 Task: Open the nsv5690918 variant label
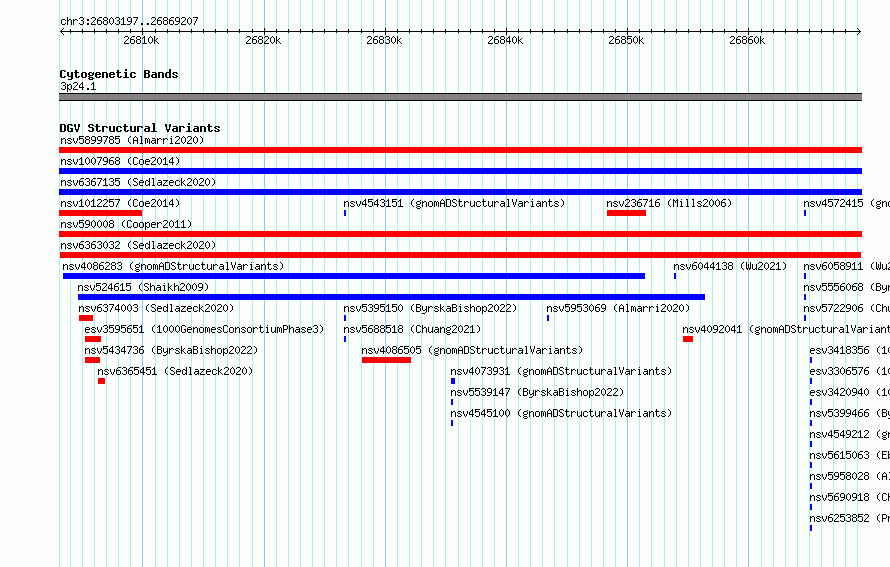(x=850, y=497)
